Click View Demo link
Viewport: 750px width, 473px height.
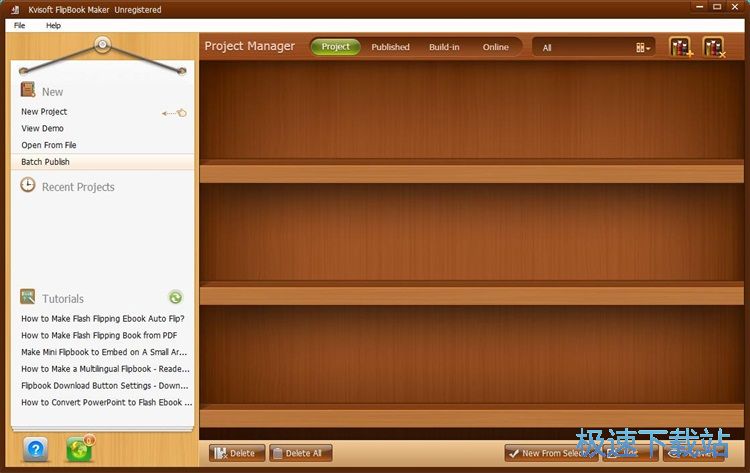tap(42, 128)
